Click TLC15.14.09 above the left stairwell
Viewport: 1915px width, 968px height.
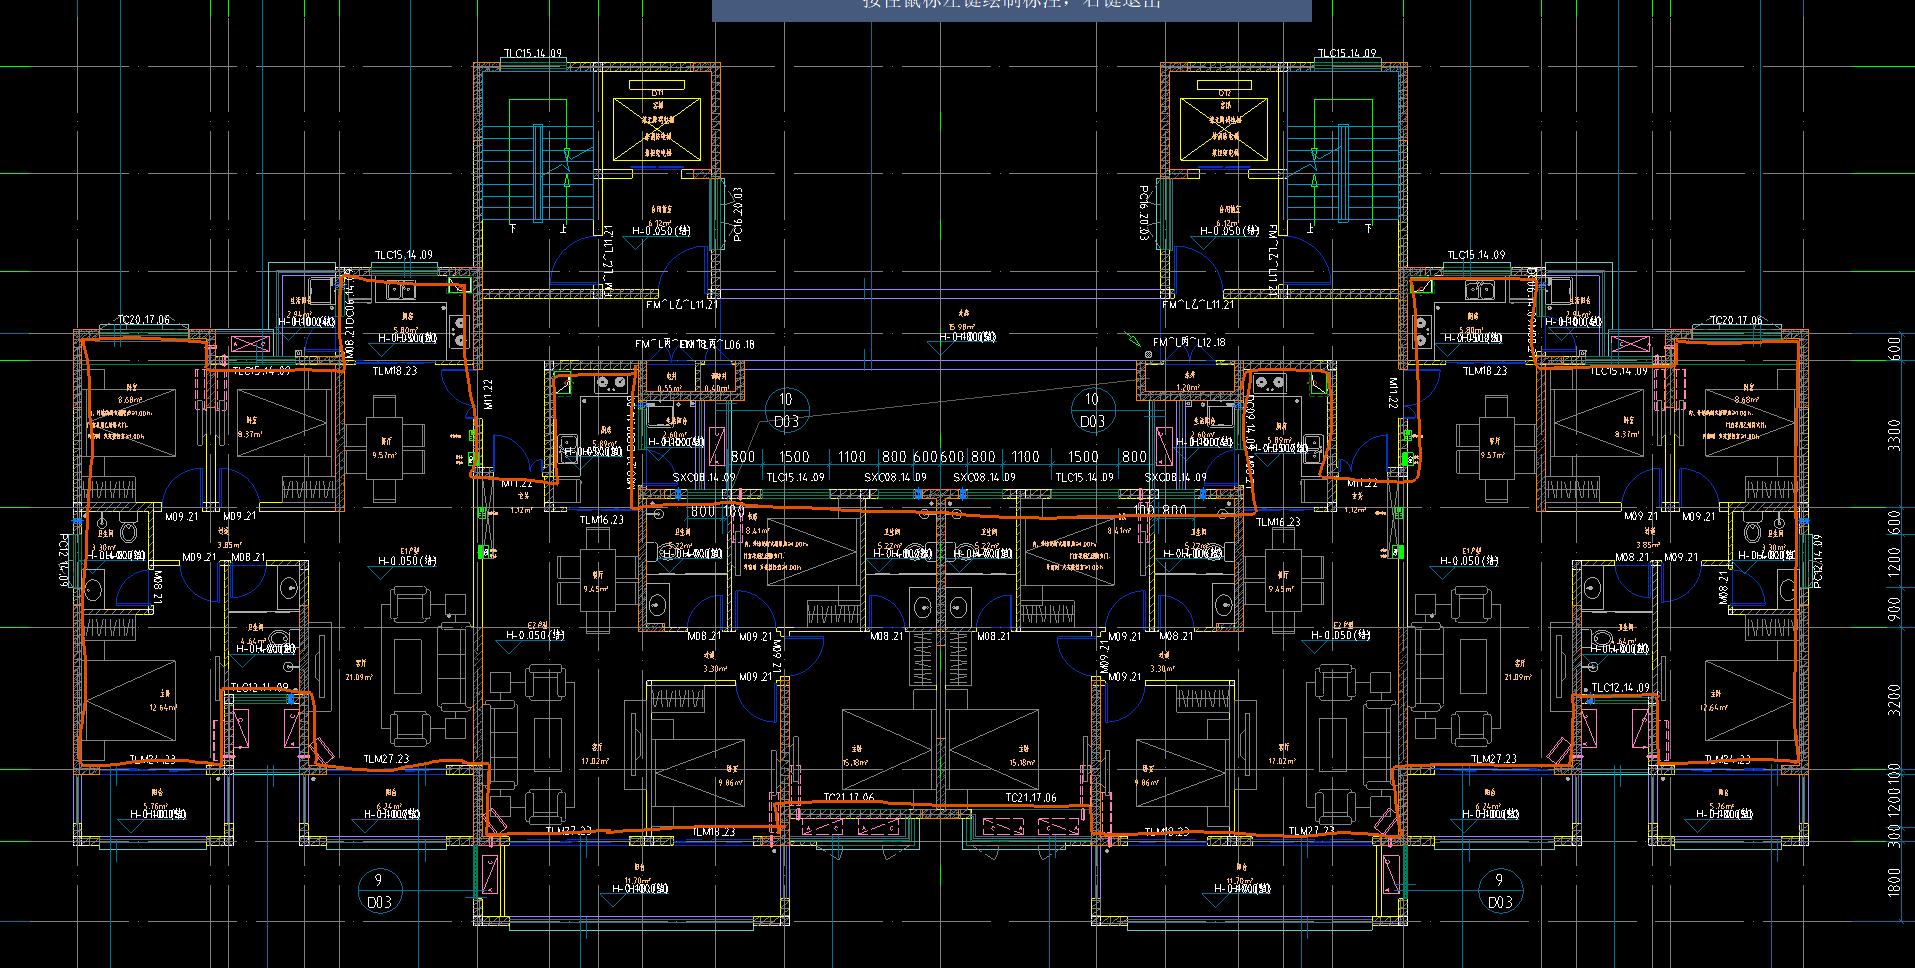(x=532, y=54)
